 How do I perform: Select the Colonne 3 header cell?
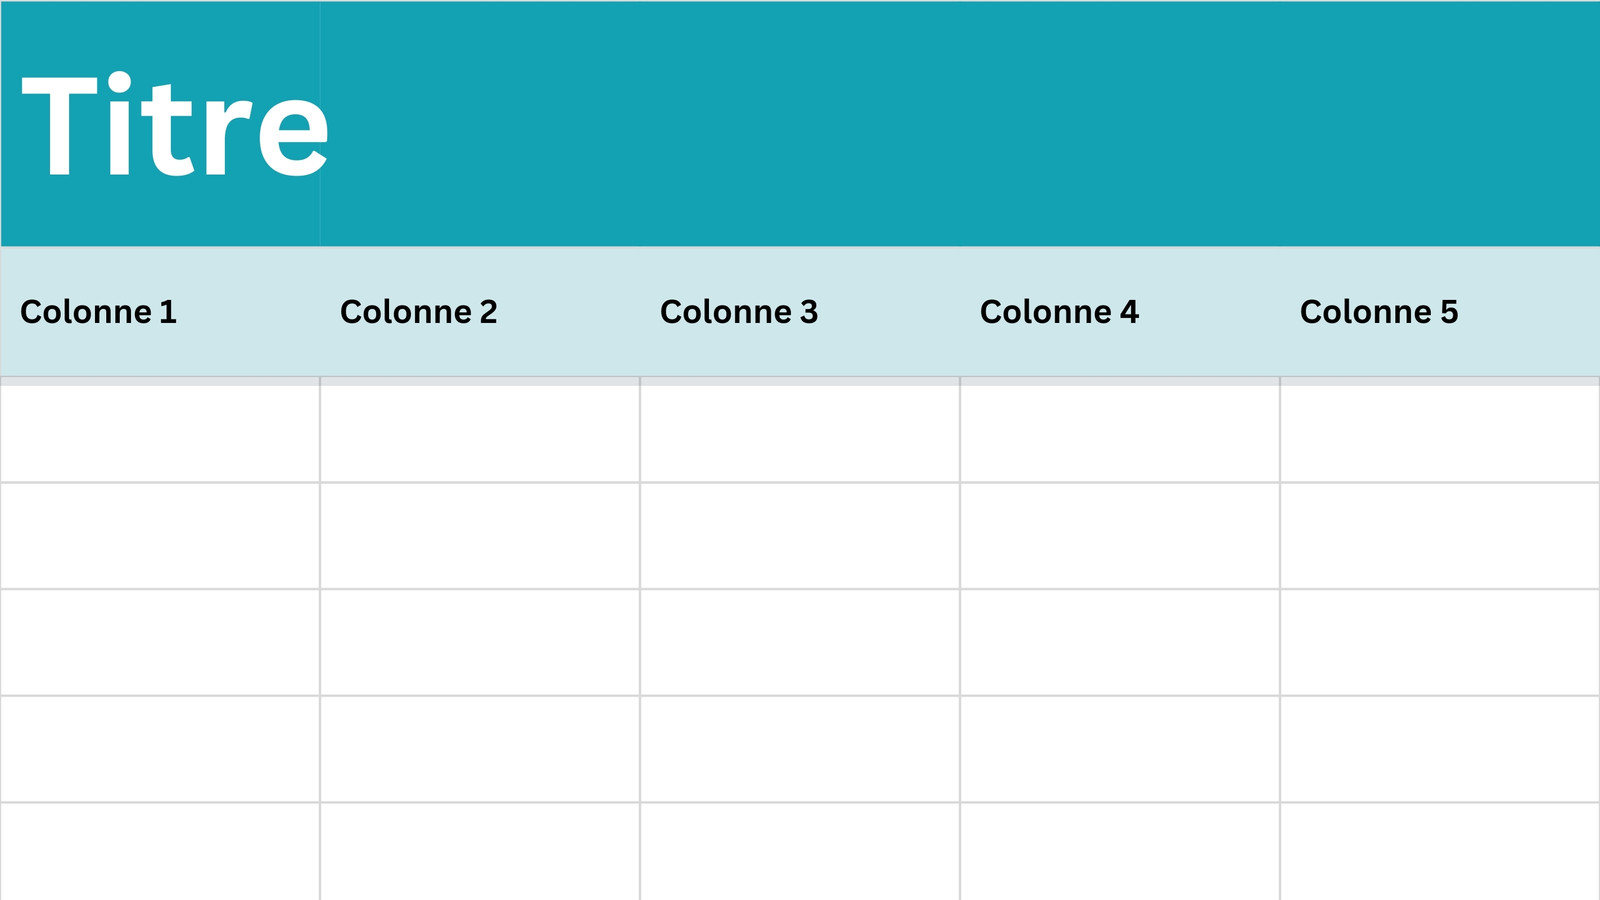pos(800,311)
